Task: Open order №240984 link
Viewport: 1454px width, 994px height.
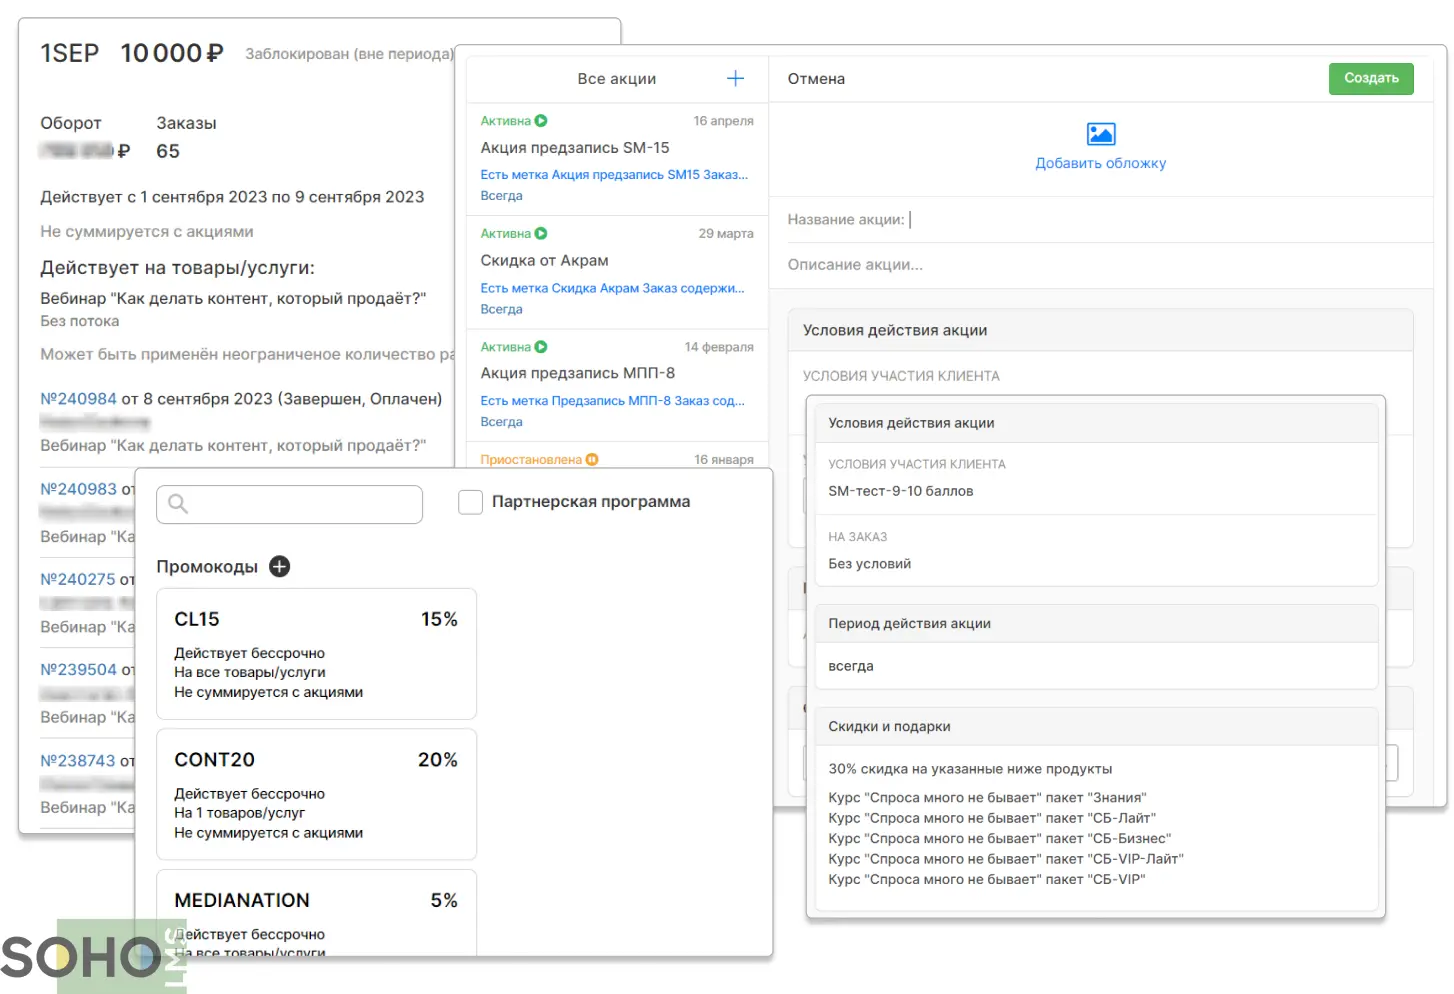Action: (x=78, y=399)
